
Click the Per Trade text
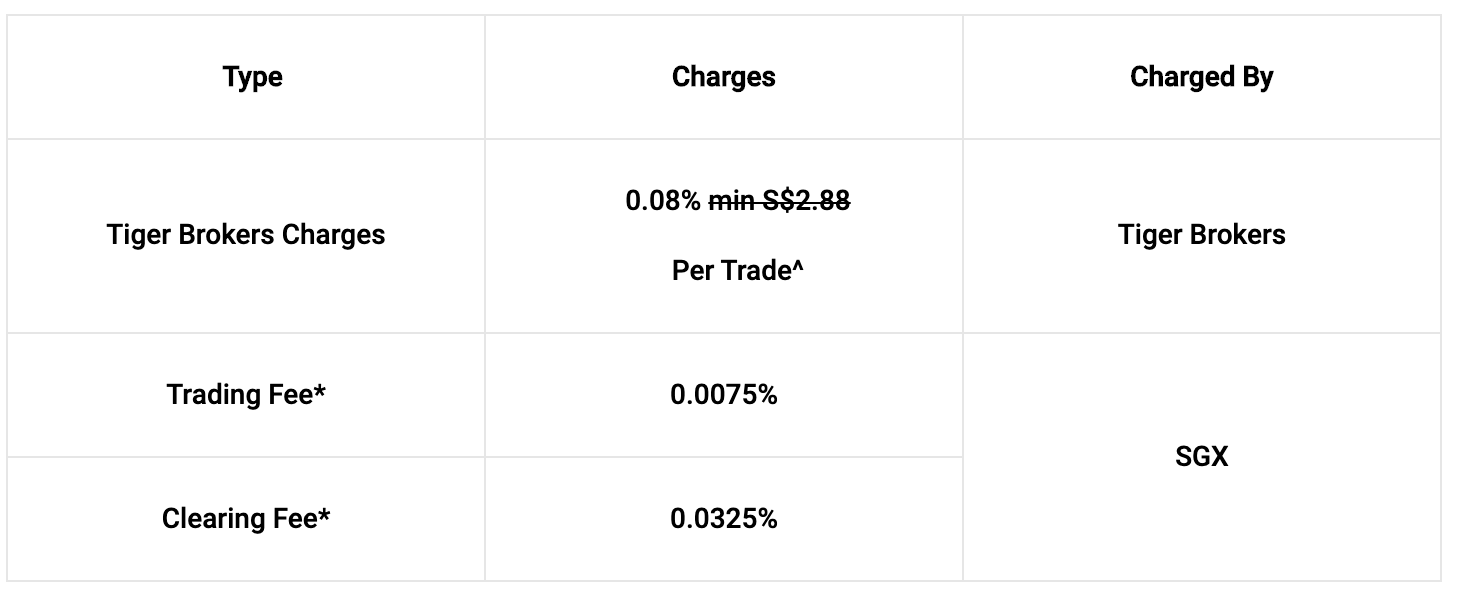[731, 271]
